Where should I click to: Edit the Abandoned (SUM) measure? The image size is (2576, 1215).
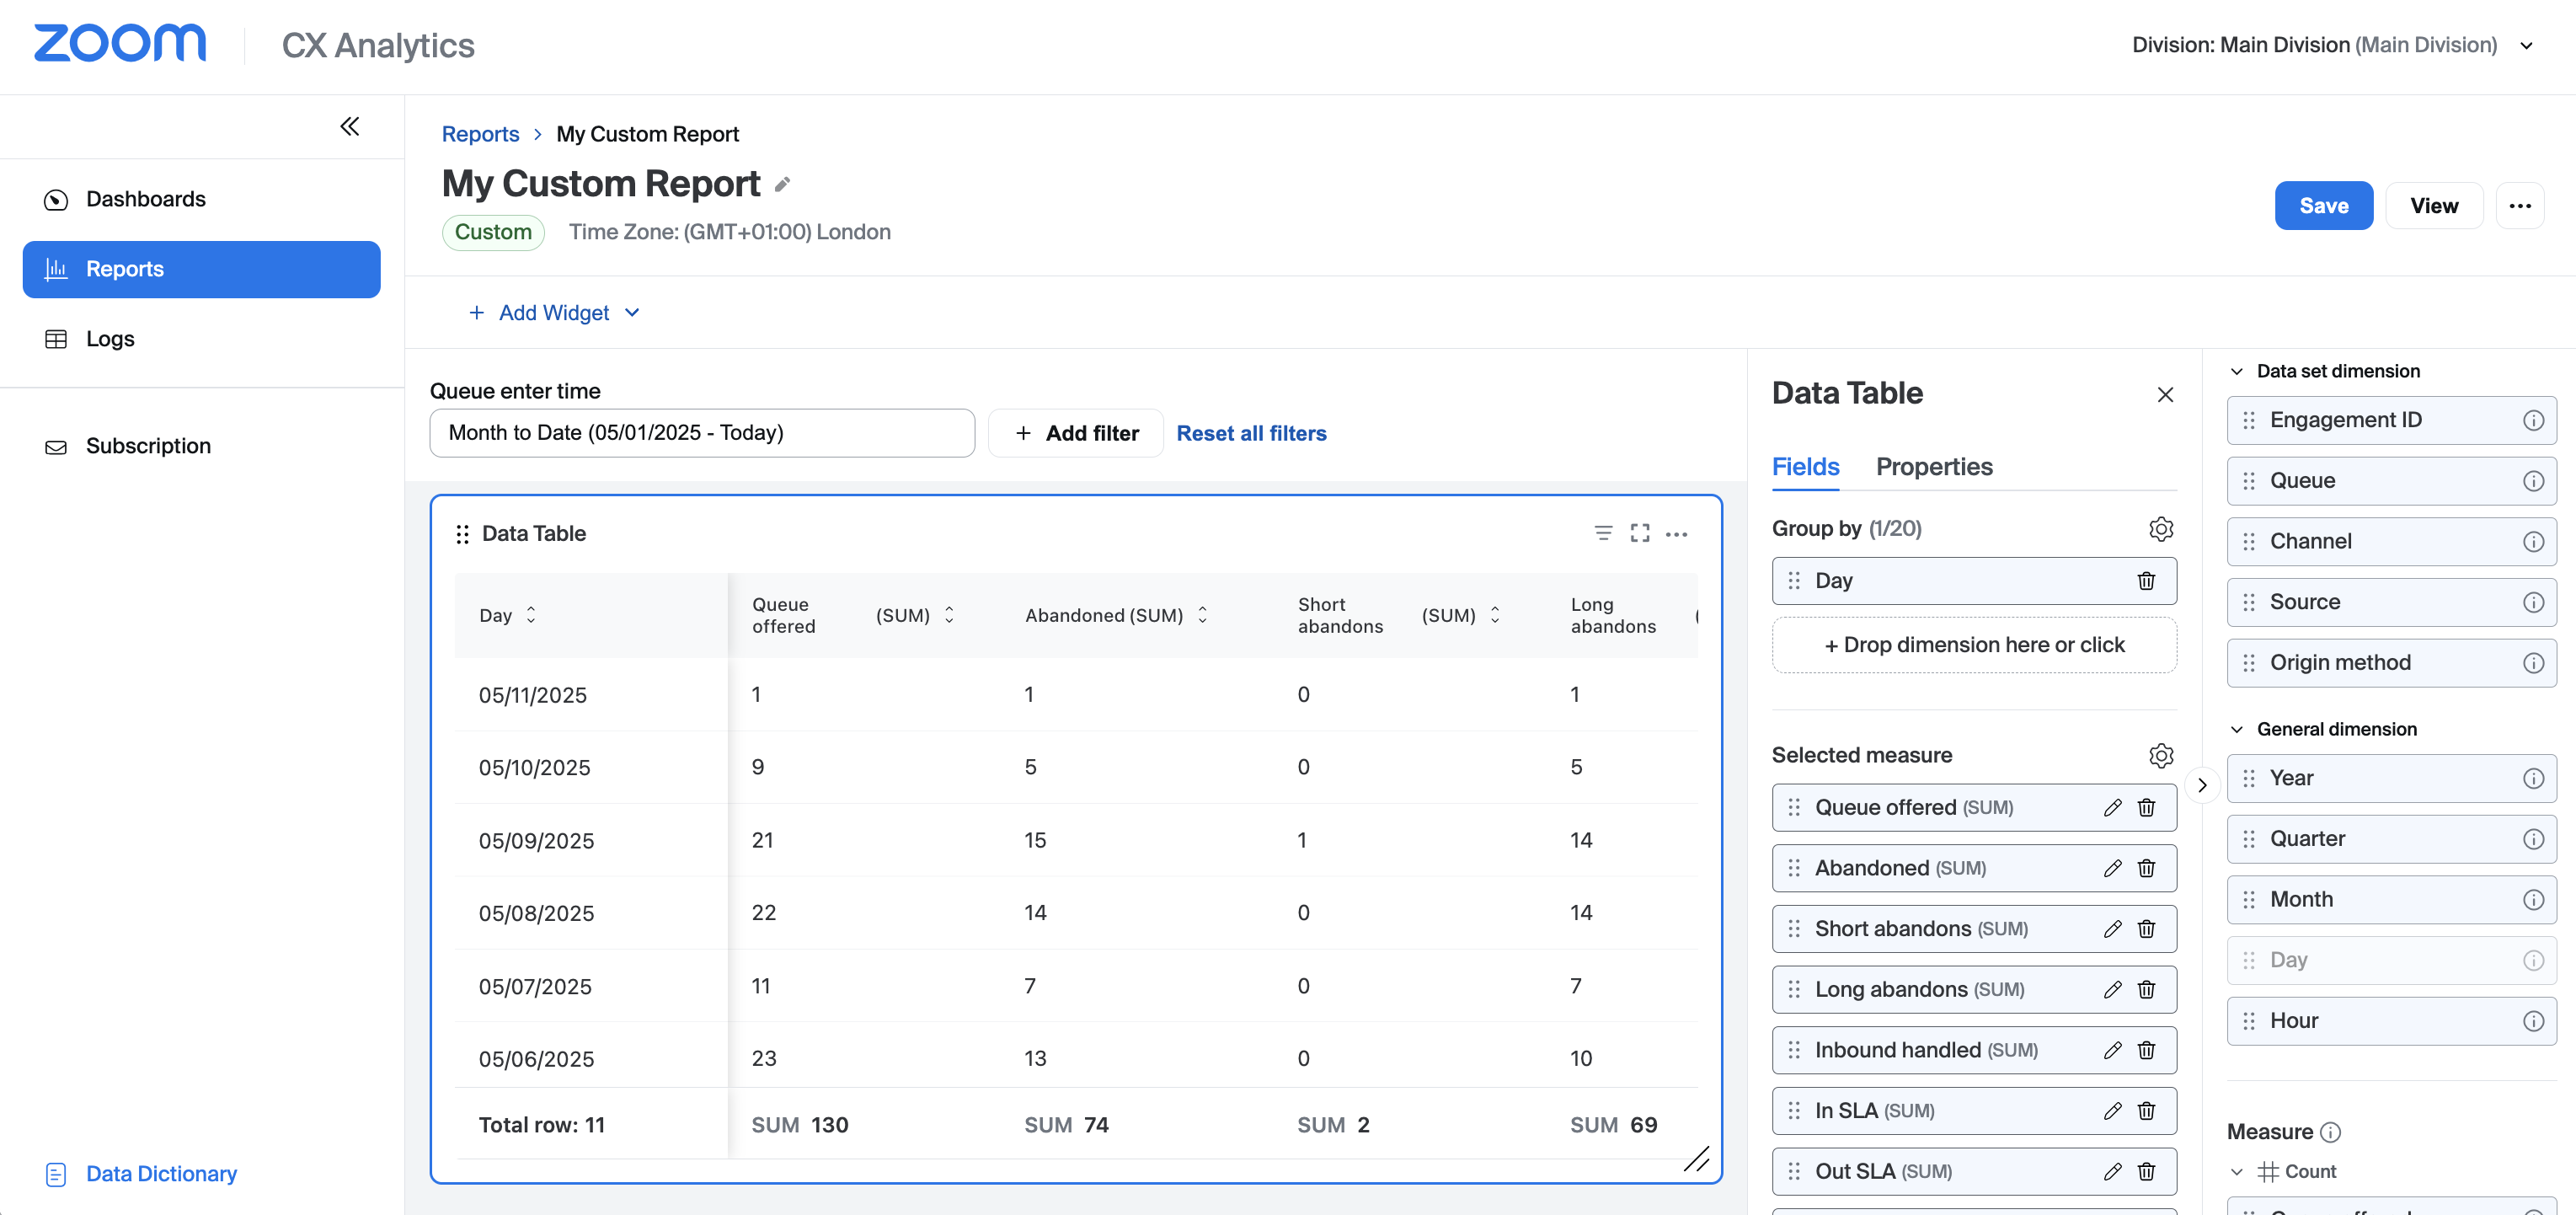tap(2112, 868)
